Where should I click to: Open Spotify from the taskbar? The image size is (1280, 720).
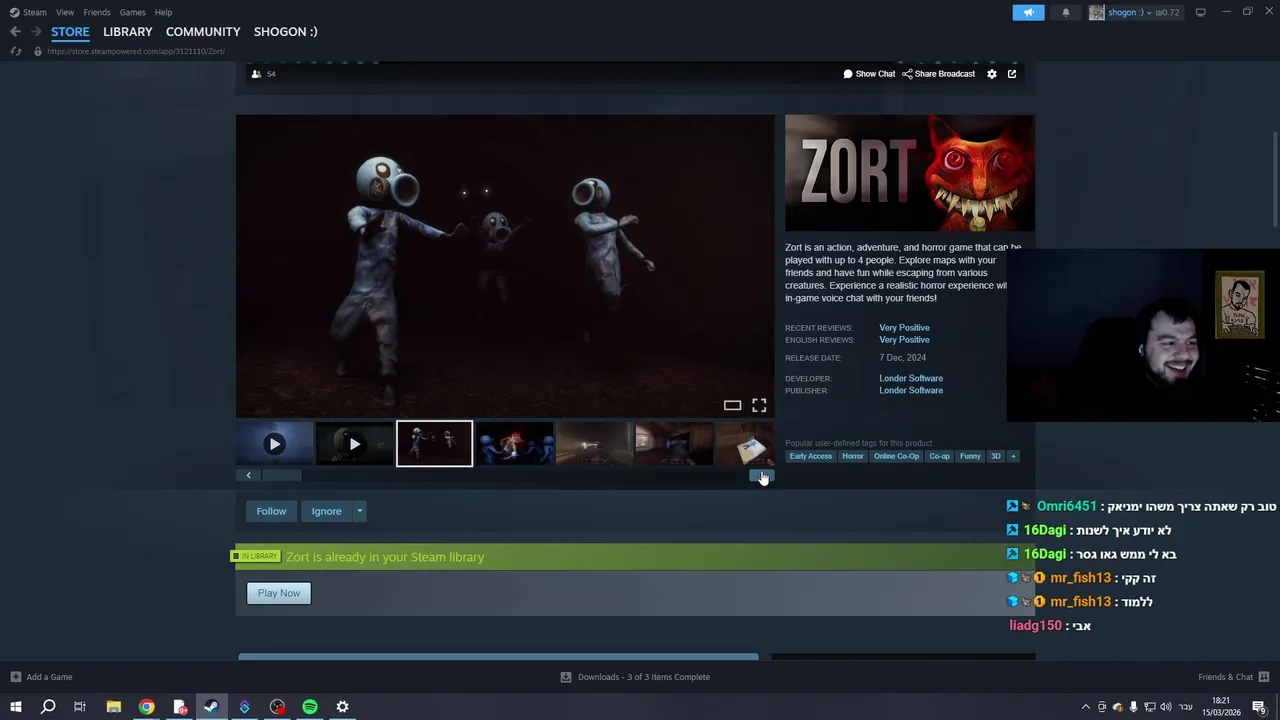pos(310,707)
